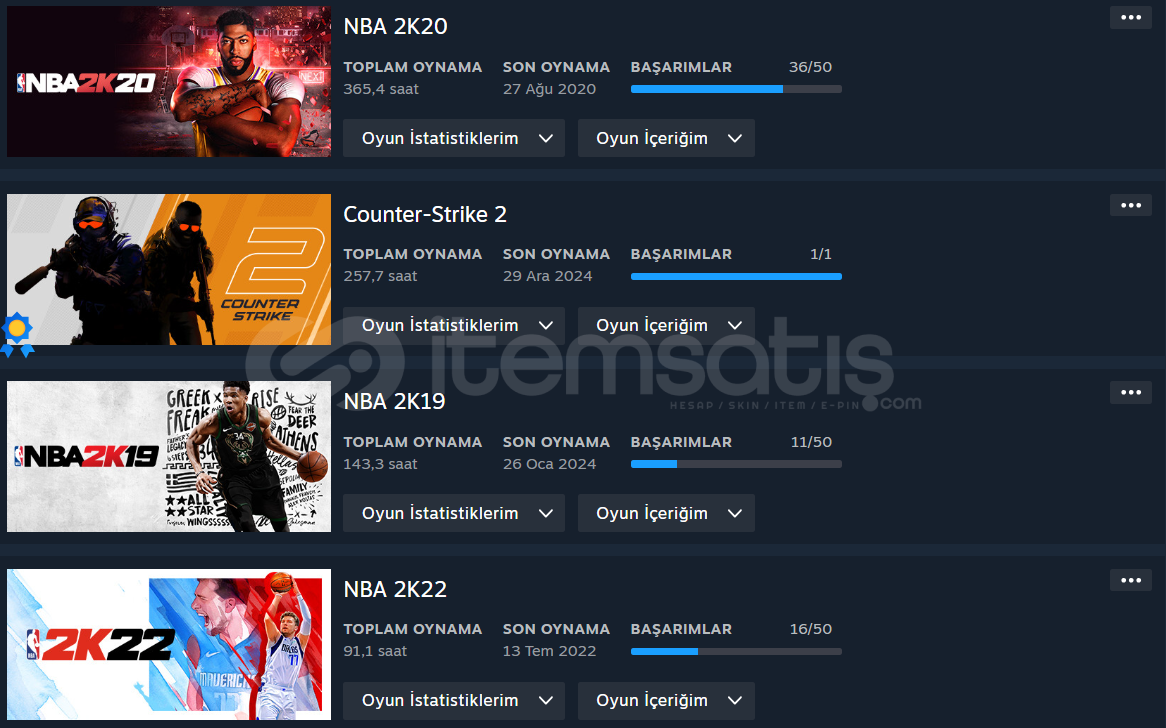Open the three-dots menu for NBA 2K22

click(1130, 580)
